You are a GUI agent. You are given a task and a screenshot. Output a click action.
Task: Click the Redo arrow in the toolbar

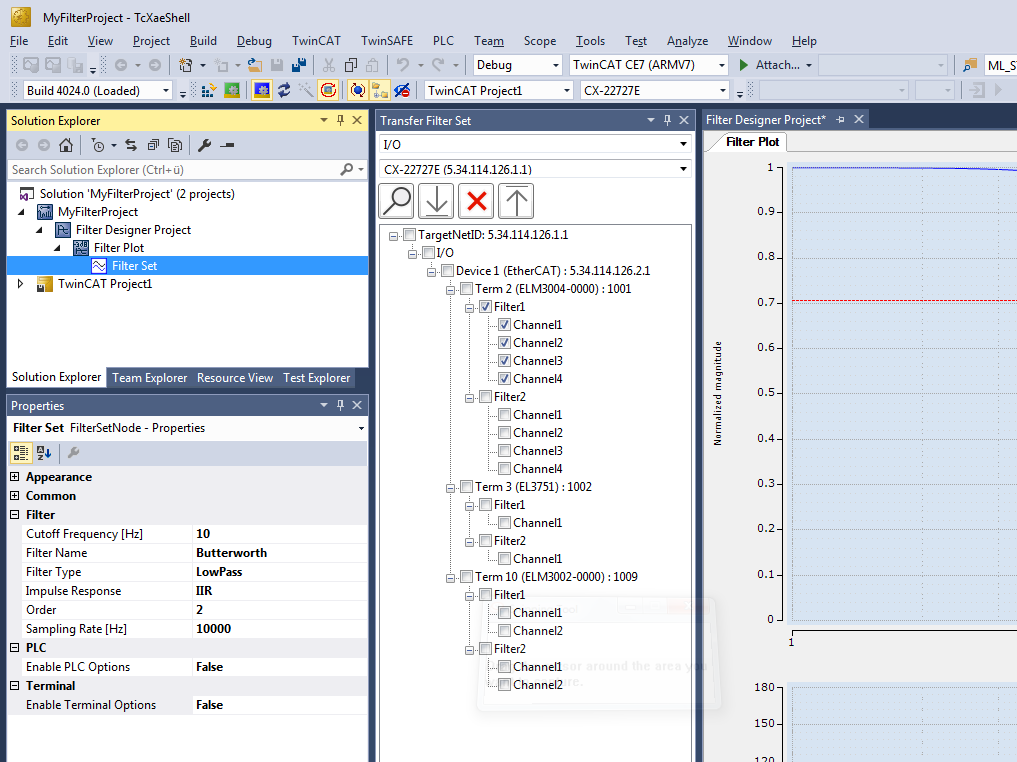(x=439, y=65)
